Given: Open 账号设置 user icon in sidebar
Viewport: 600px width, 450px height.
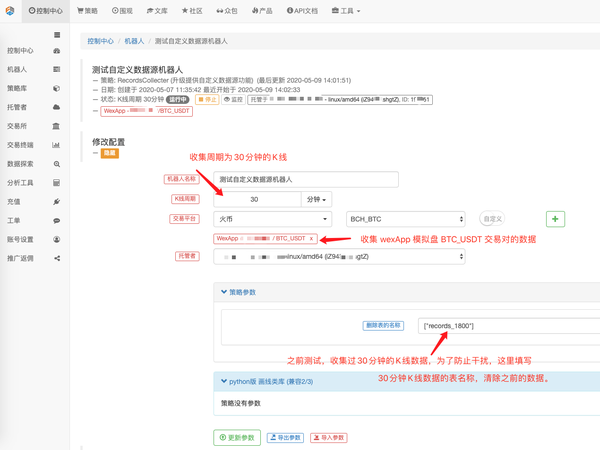Looking at the screenshot, I should [57, 240].
